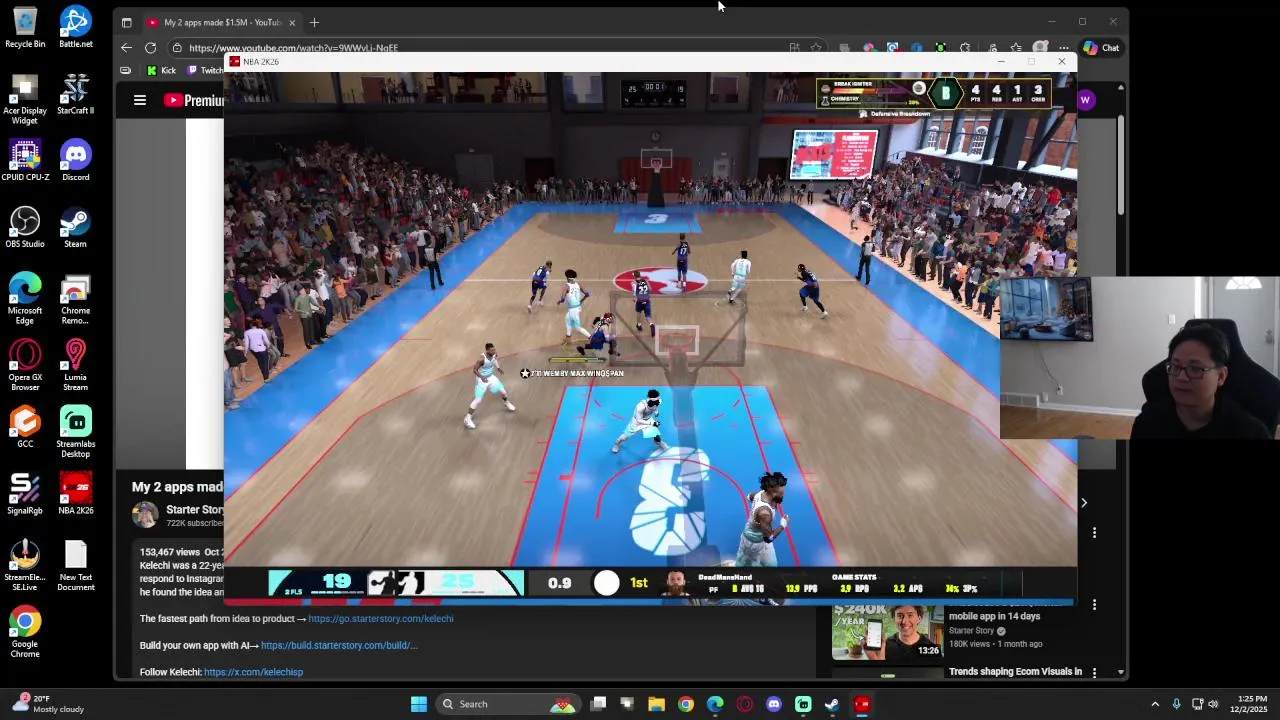
Task: Select the 'My 2 apps made $1.5M' browser tab
Action: (x=221, y=22)
